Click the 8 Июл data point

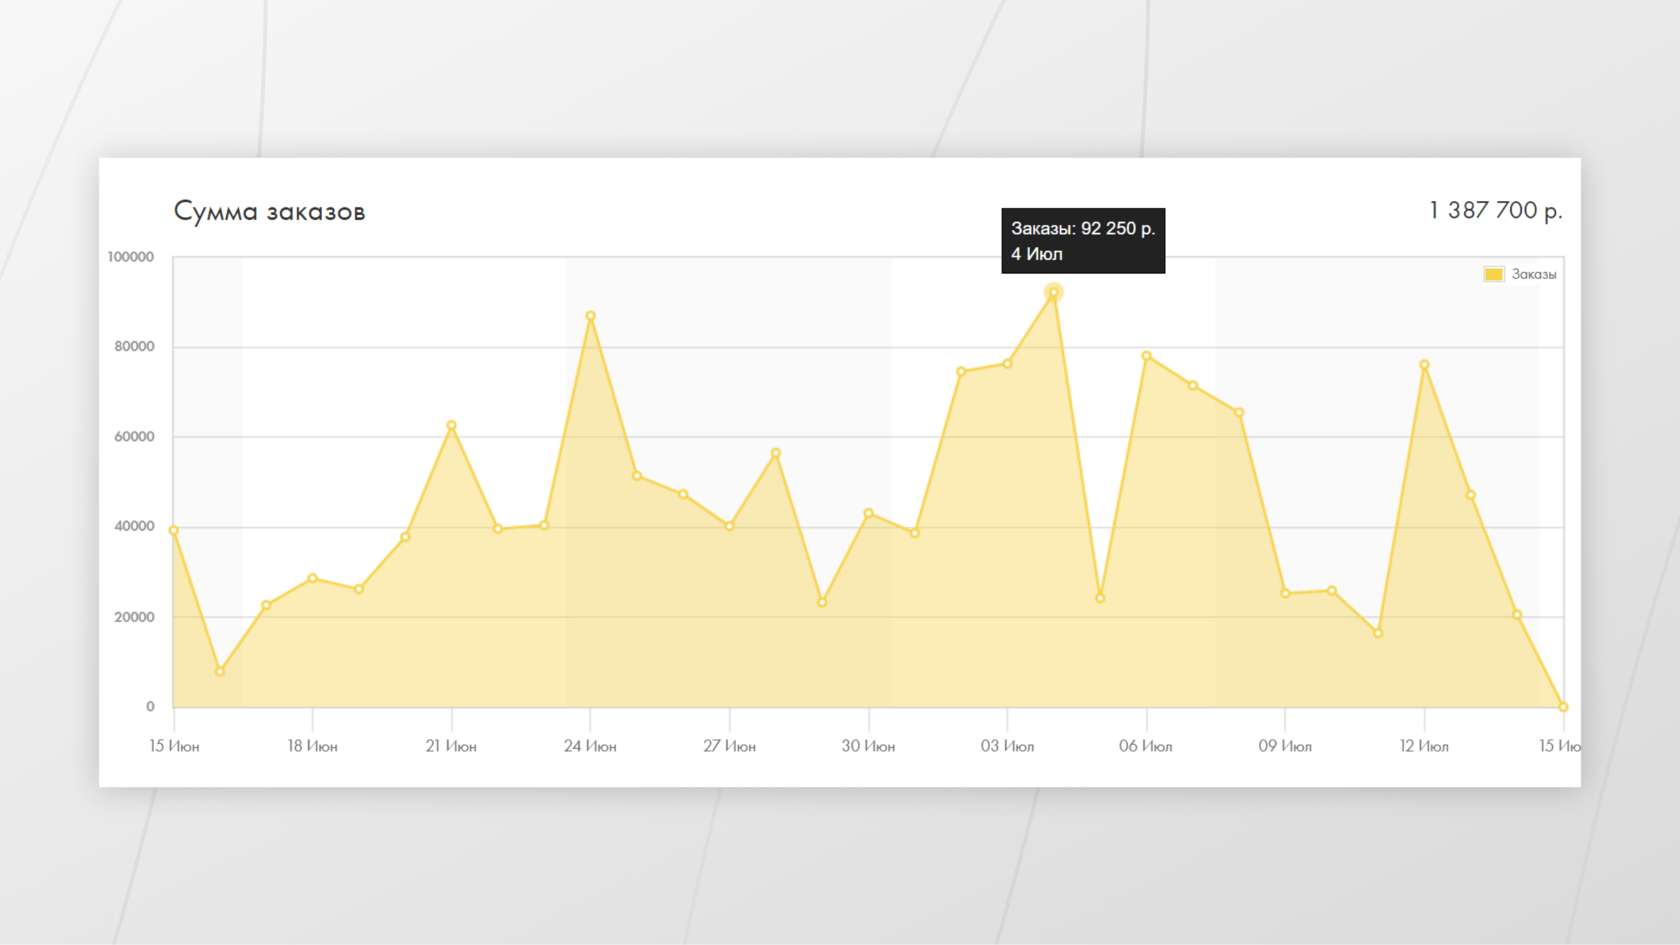[x=1239, y=413]
